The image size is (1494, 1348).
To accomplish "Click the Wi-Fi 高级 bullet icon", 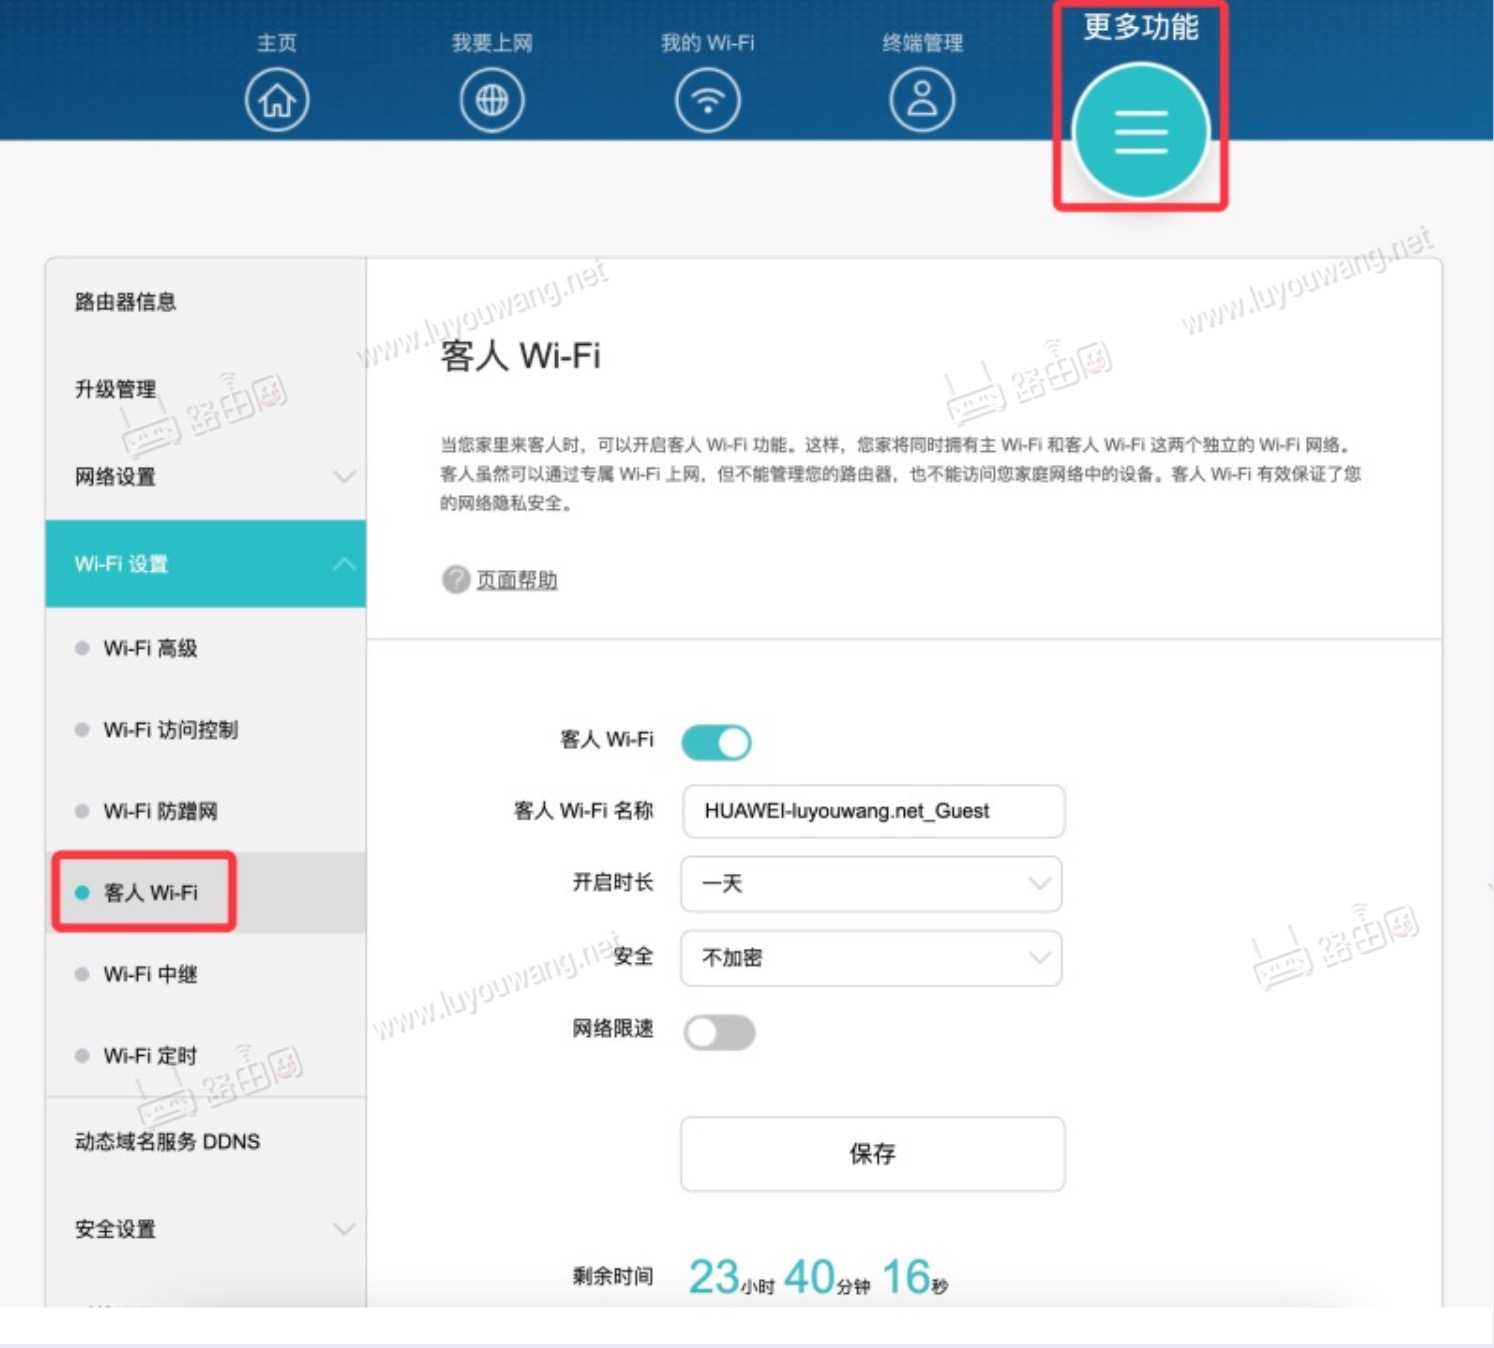I will [x=81, y=648].
